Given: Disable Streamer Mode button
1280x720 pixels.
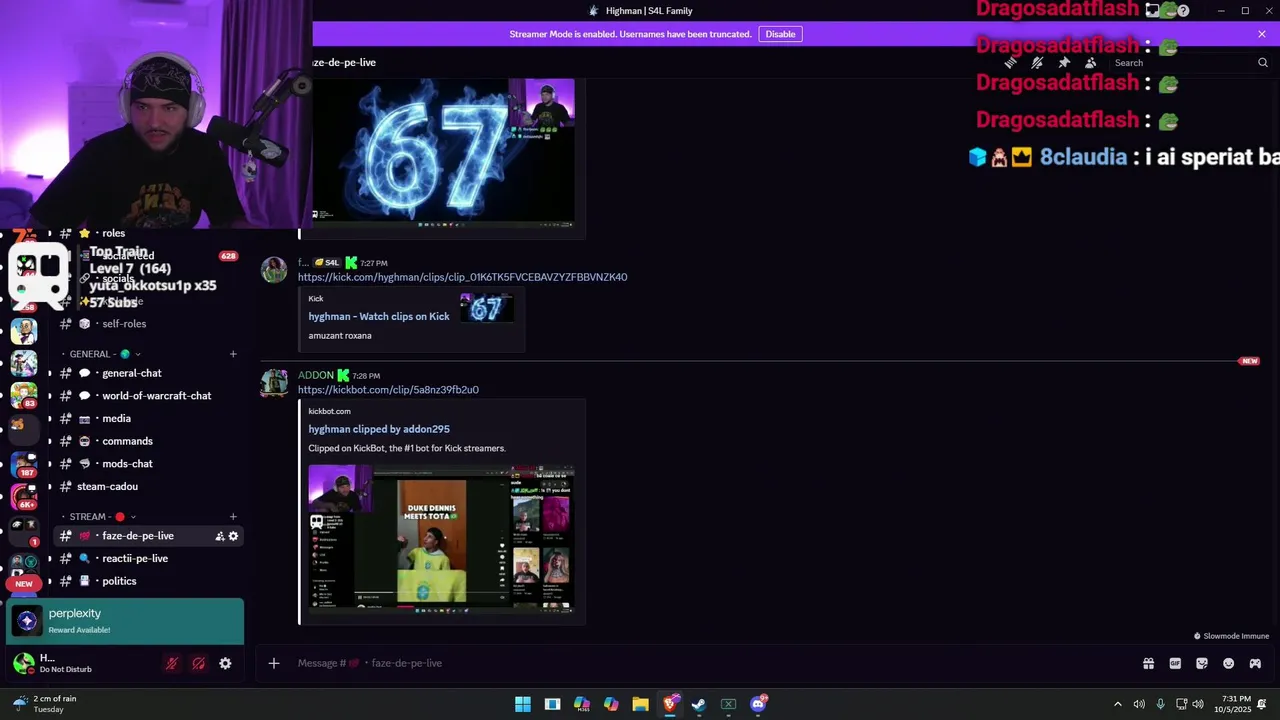Looking at the screenshot, I should tap(780, 34).
